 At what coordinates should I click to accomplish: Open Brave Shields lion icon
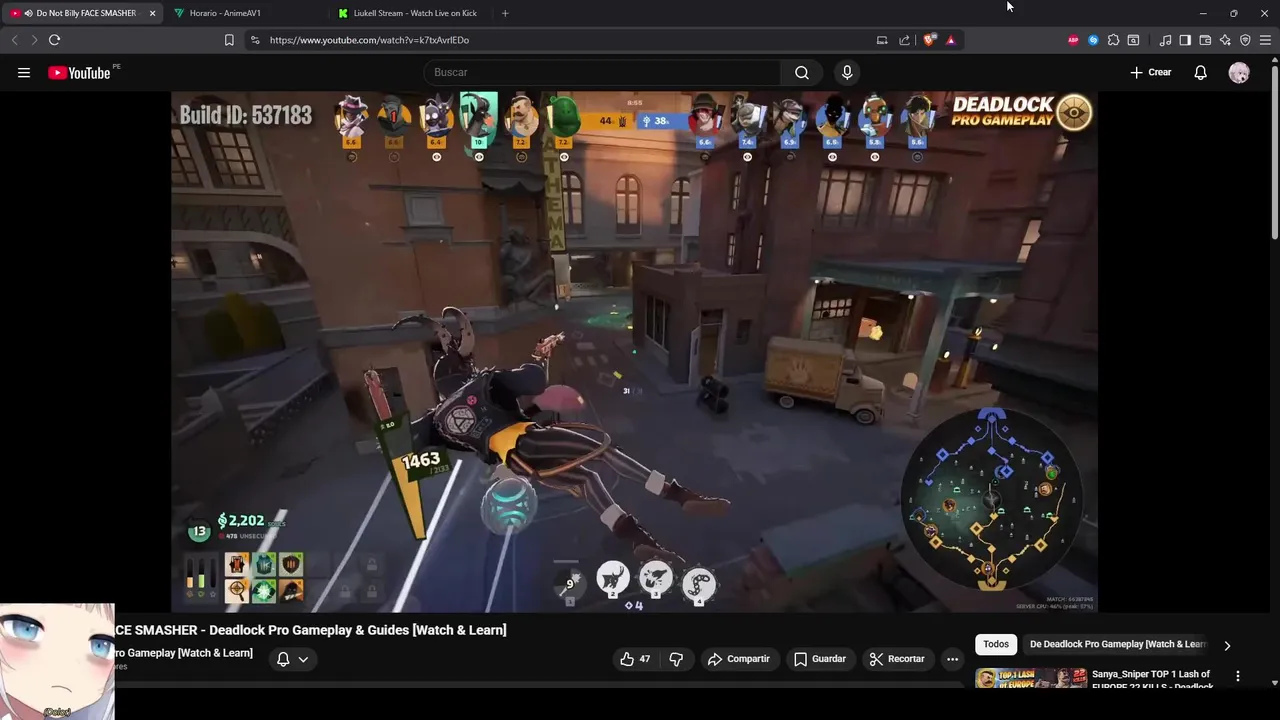[x=929, y=40]
